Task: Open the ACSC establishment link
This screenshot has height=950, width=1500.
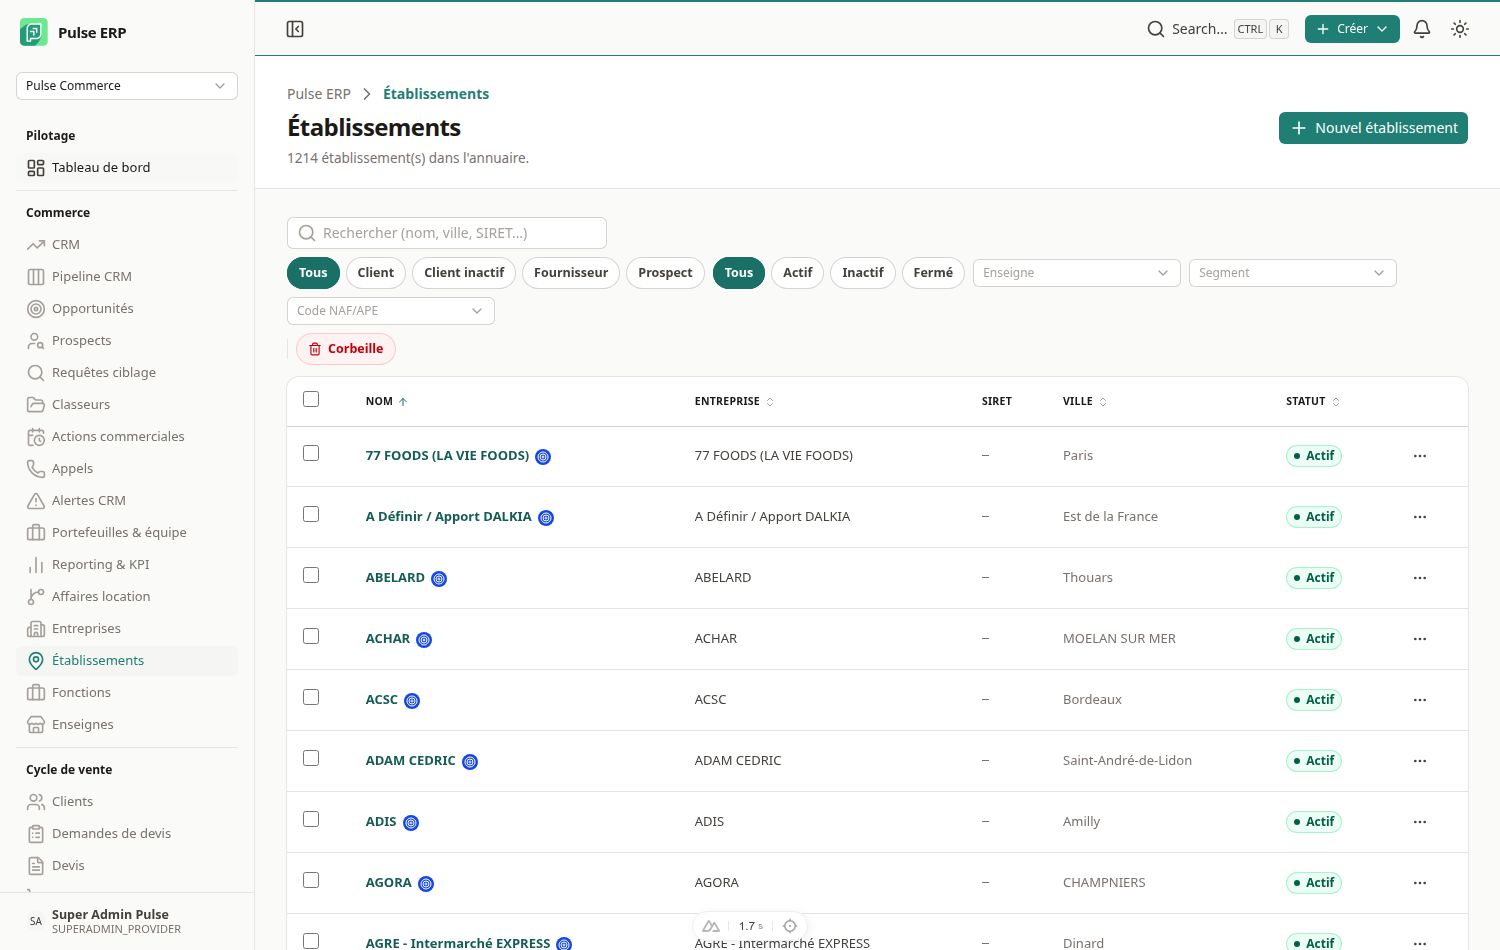Action: click(x=381, y=700)
